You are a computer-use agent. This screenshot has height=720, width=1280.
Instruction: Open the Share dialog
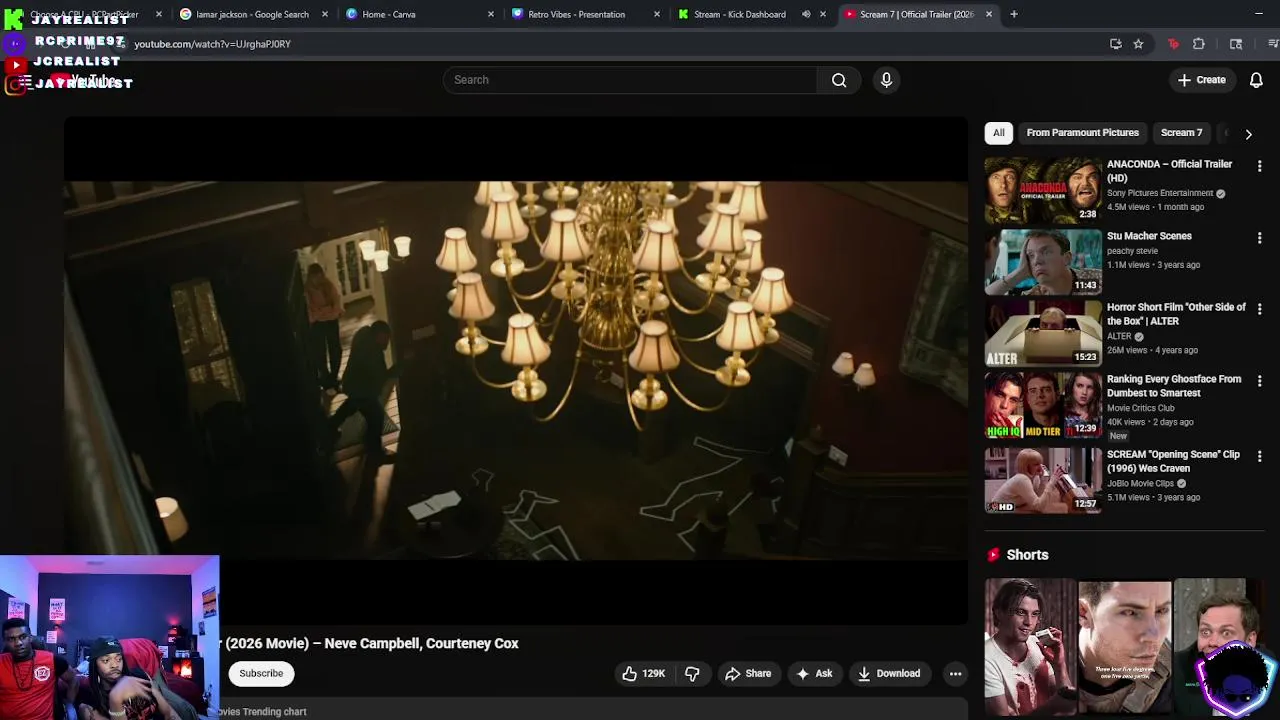point(748,673)
